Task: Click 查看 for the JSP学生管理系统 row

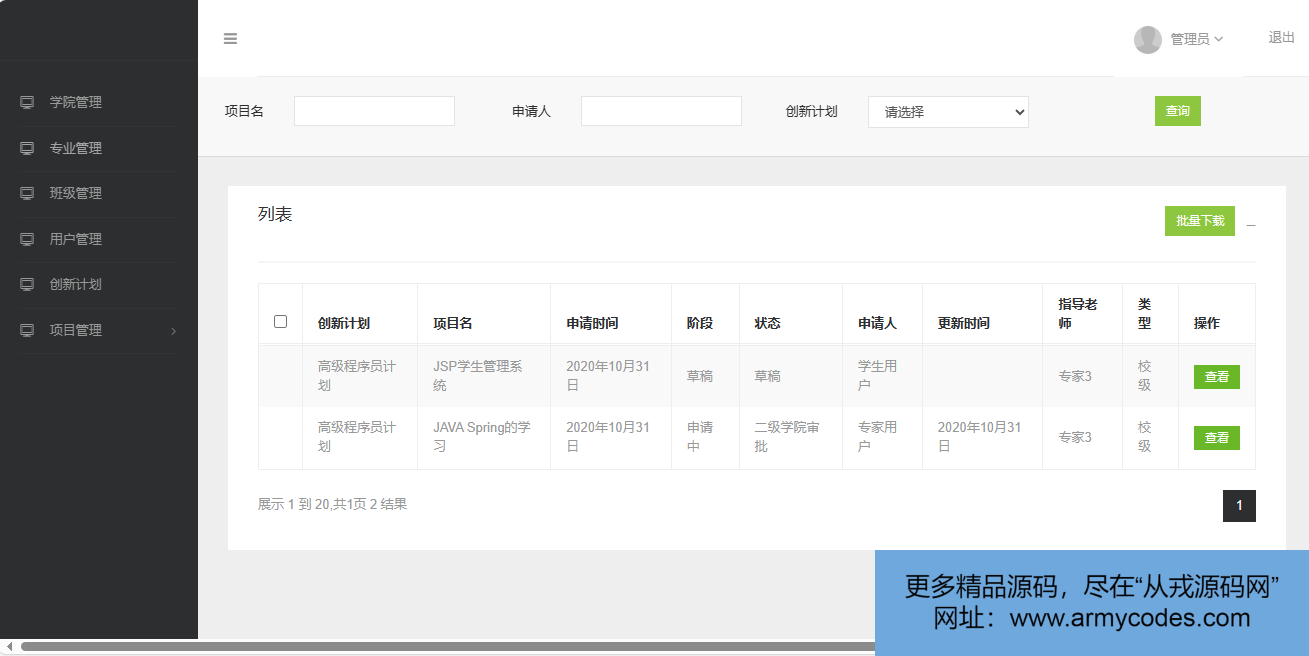Action: (1217, 377)
